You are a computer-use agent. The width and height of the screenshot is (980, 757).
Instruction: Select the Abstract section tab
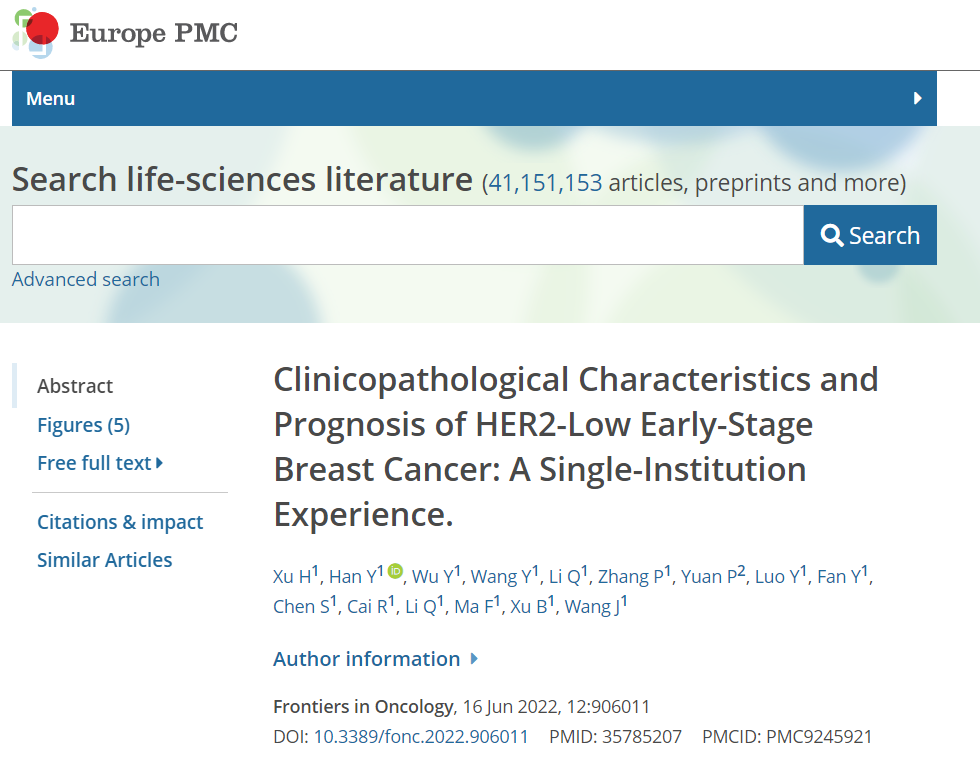75,386
